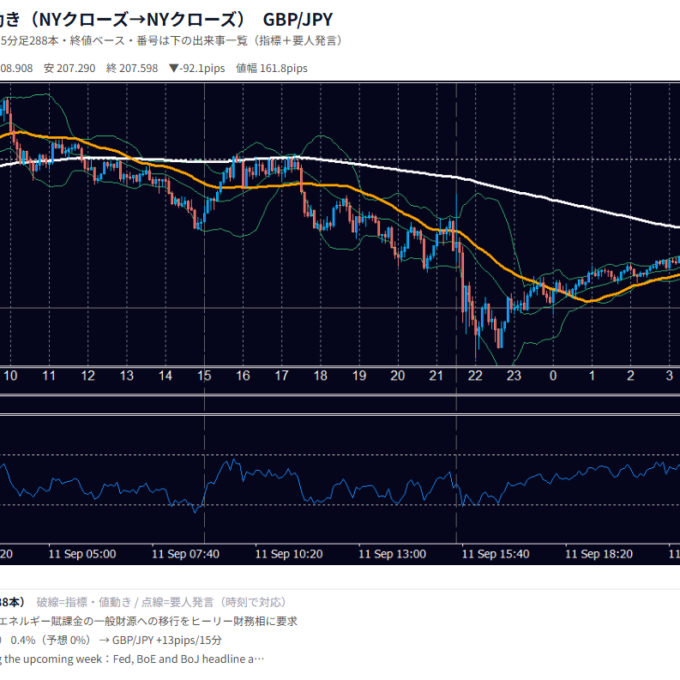Click hour label 13 on chart axis
The height and width of the screenshot is (680, 680).
click(127, 376)
